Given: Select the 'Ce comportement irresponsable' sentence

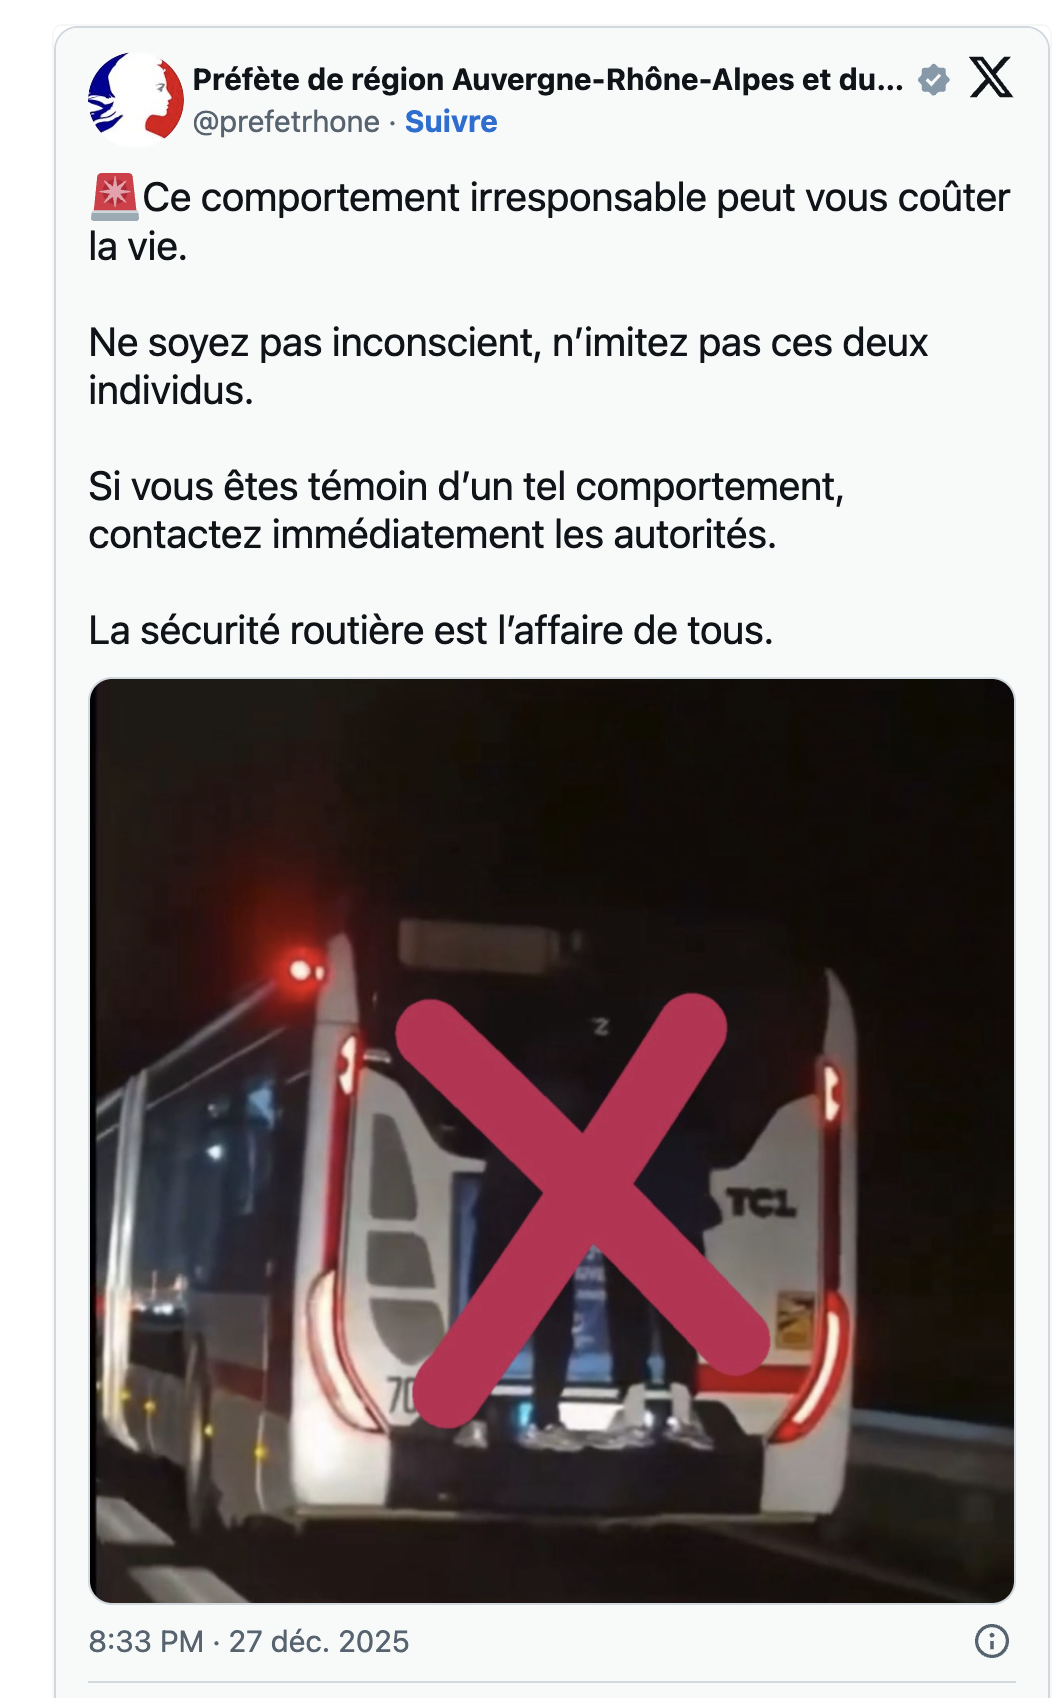Looking at the screenshot, I should point(549,221).
